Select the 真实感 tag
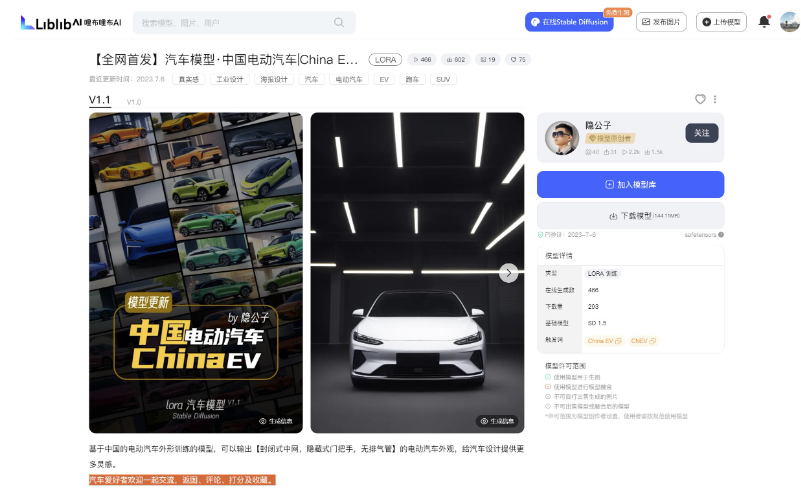Viewport: 801px width, 490px height. [189, 79]
